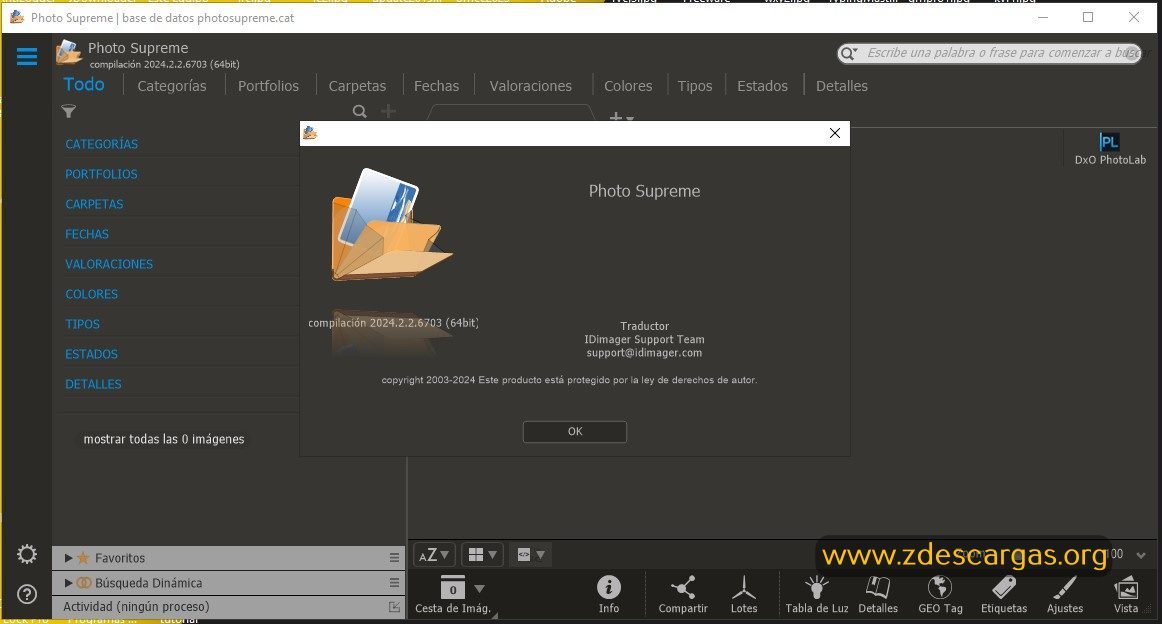Expand the Búsqueda Dinámica section
This screenshot has height=624, width=1162.
(x=68, y=582)
